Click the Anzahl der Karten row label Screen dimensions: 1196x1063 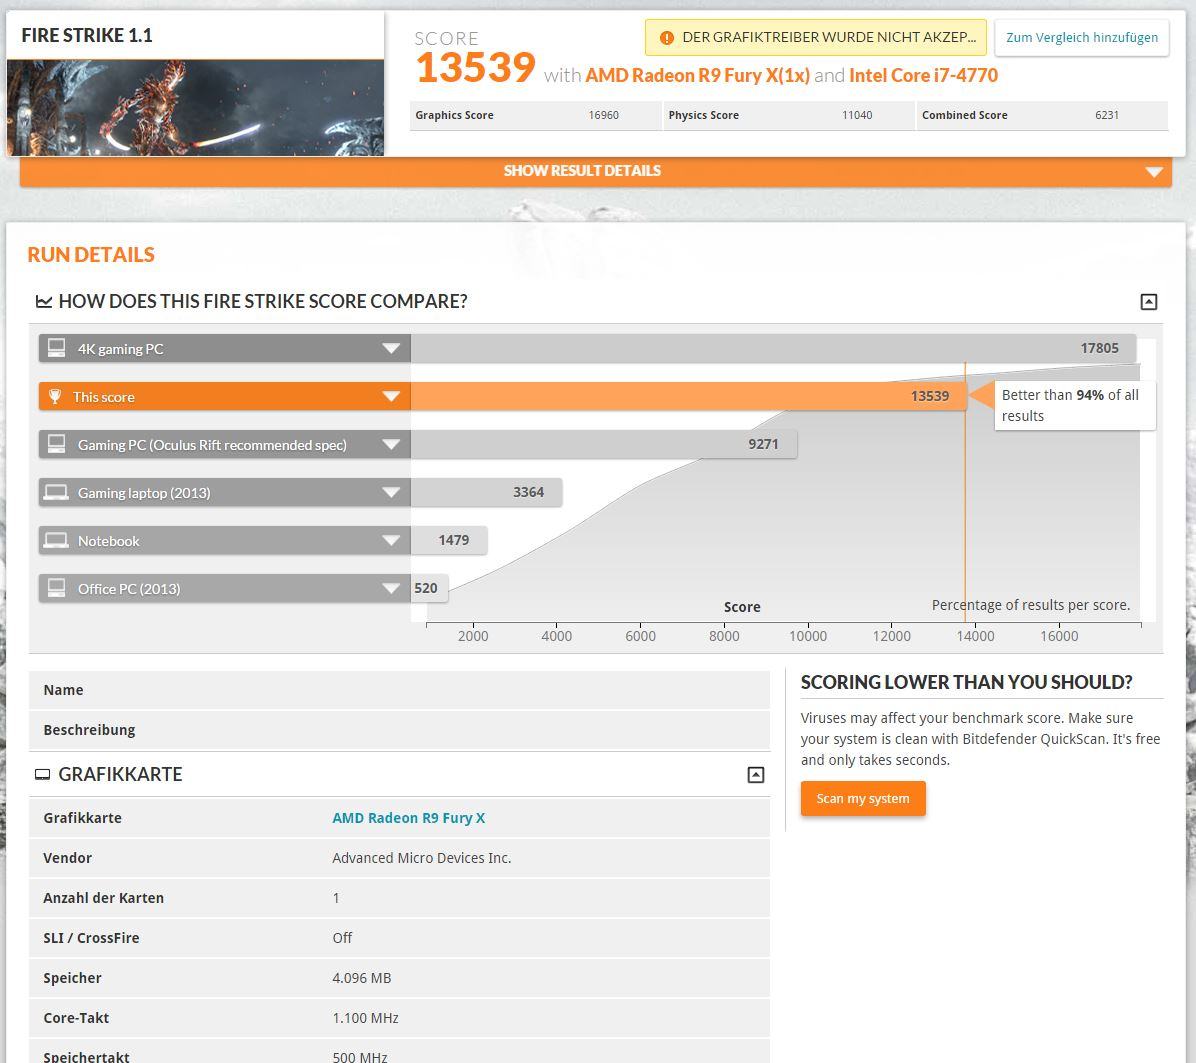104,898
